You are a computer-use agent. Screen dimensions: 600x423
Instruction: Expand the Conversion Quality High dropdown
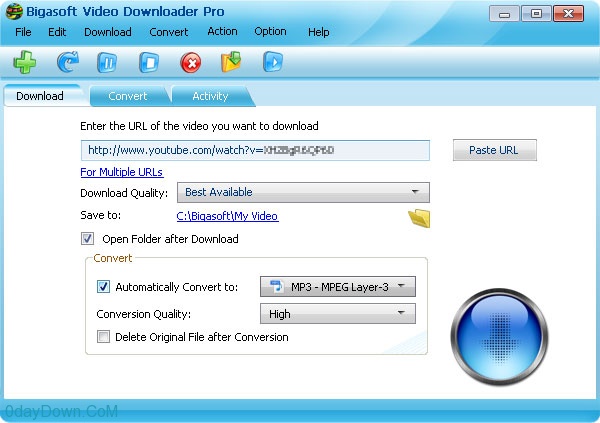click(338, 314)
